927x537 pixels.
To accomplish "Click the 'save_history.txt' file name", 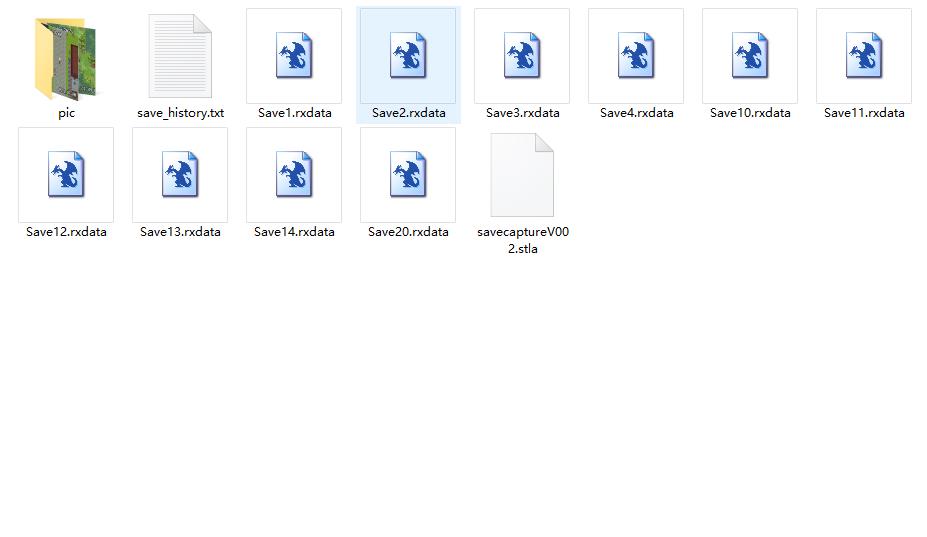I will pyautogui.click(x=180, y=113).
